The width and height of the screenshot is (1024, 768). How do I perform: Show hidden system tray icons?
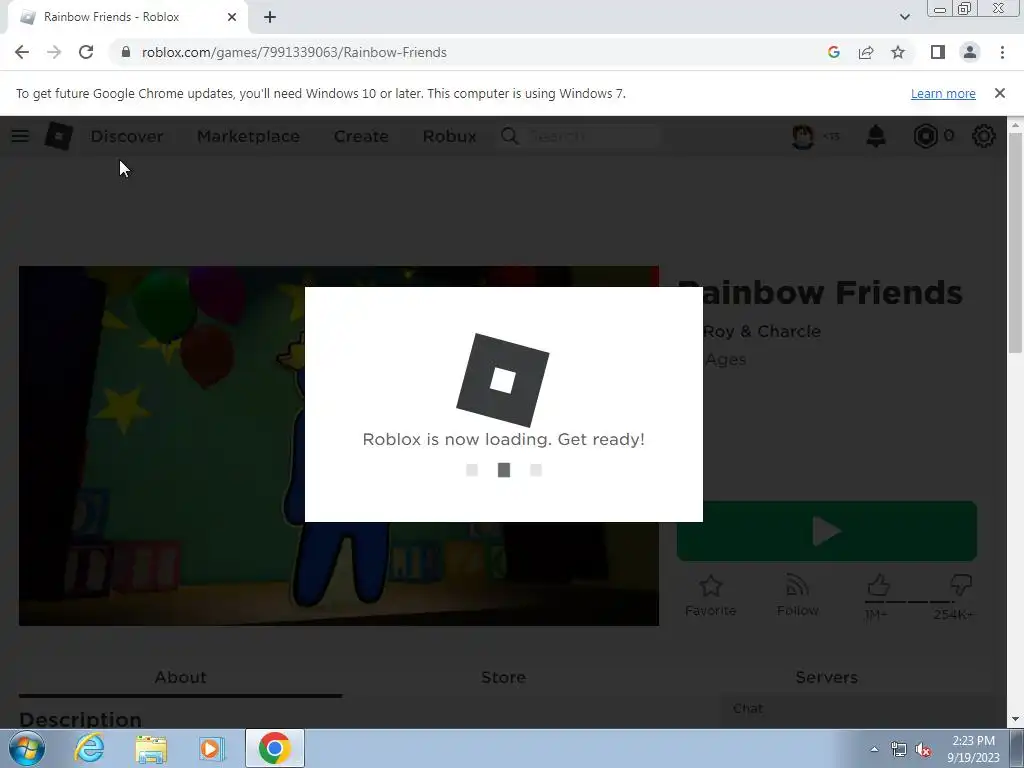pyautogui.click(x=874, y=749)
